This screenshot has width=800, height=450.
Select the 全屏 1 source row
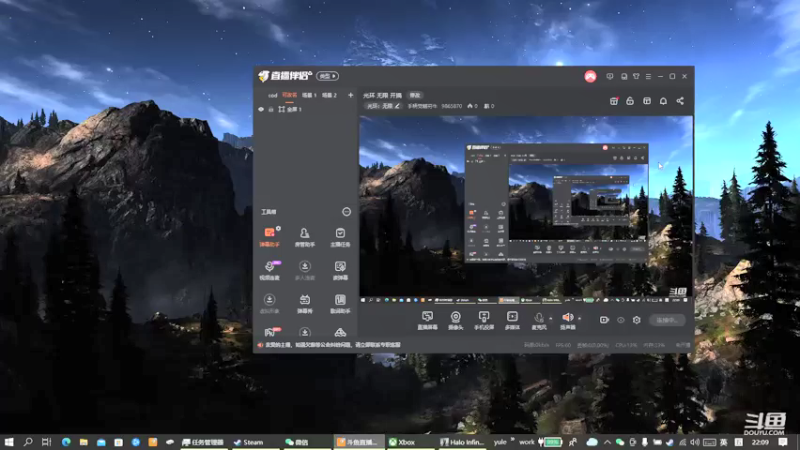pyautogui.click(x=306, y=109)
